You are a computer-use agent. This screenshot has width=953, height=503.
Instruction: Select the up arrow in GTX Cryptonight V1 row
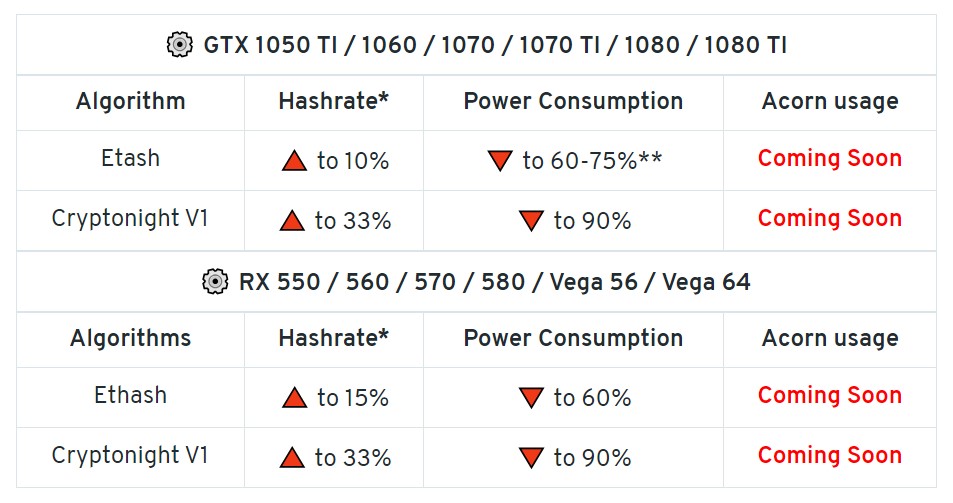(292, 221)
